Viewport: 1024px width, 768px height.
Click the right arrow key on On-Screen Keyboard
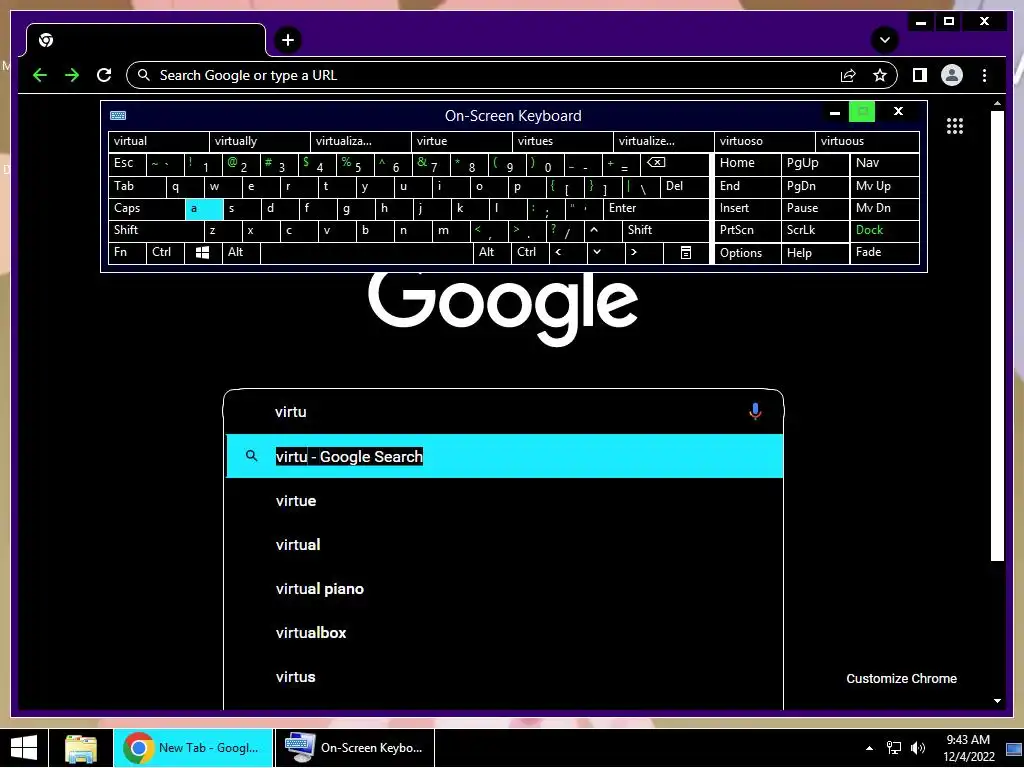coord(644,253)
